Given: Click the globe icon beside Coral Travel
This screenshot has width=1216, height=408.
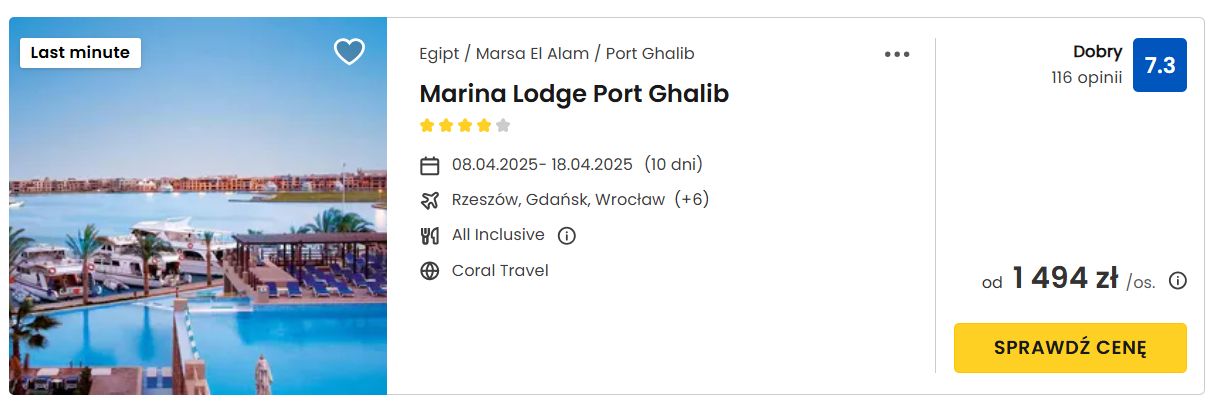Looking at the screenshot, I should [430, 271].
